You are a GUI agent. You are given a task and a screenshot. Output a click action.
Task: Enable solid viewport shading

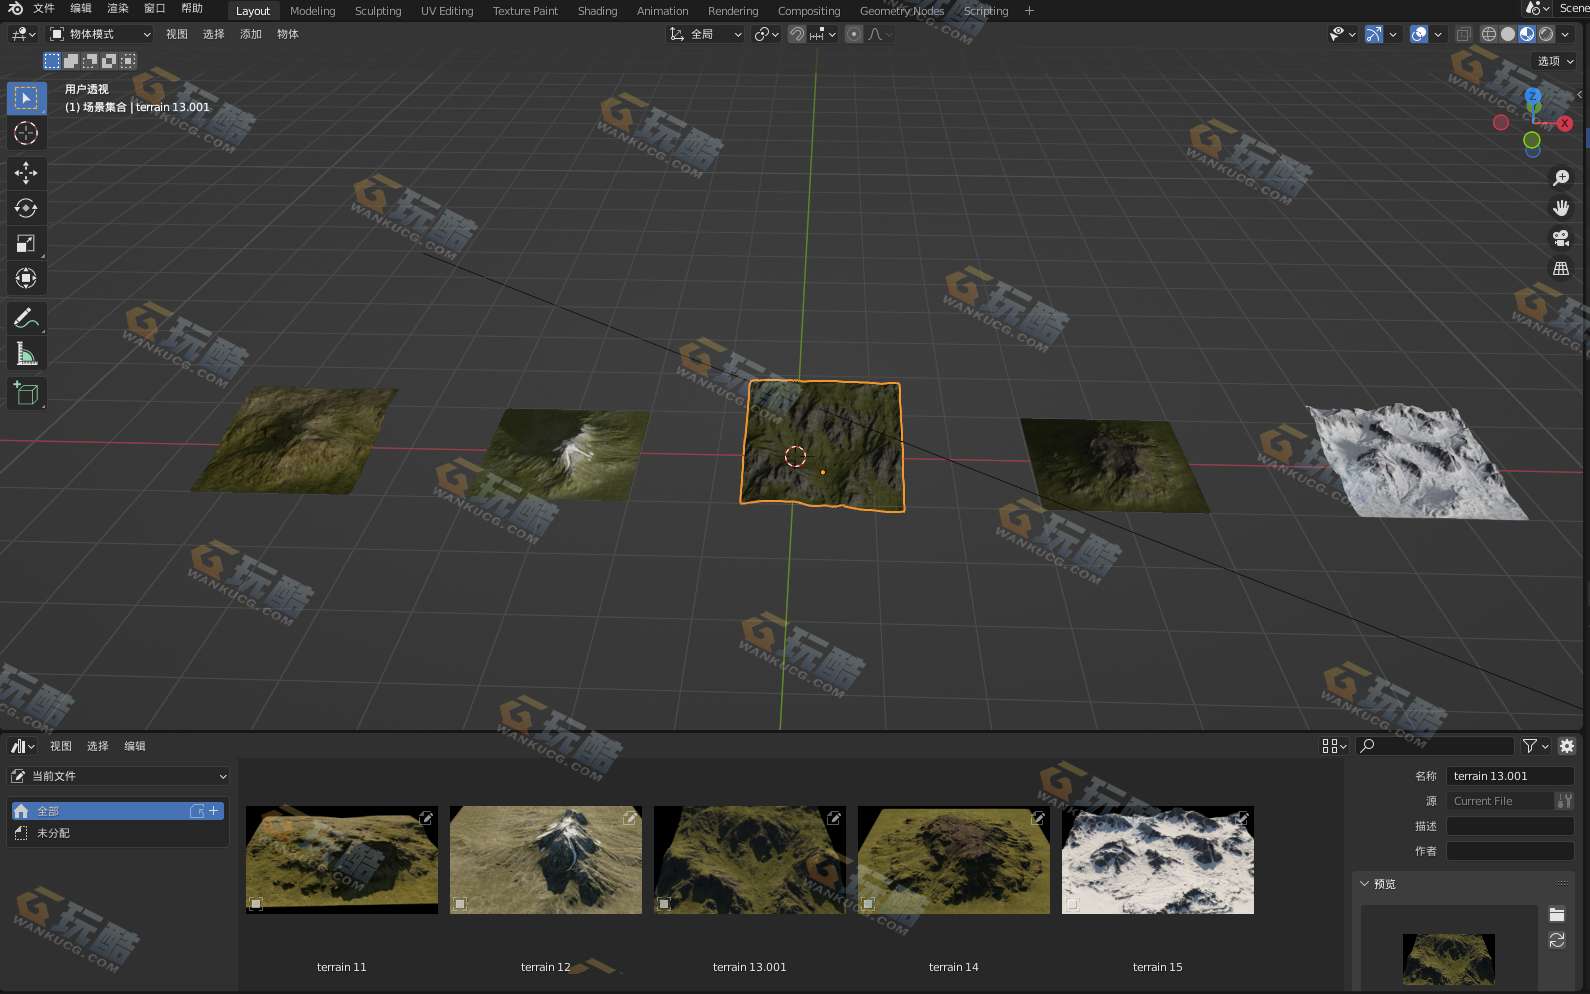(1508, 34)
